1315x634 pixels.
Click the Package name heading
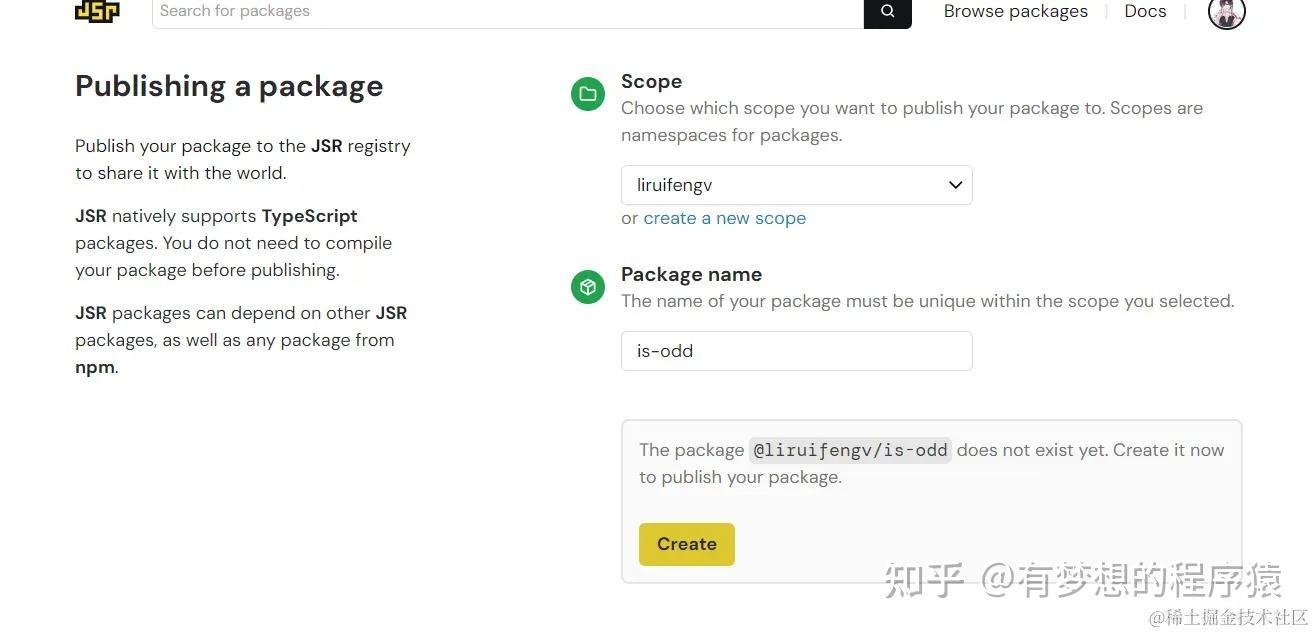[691, 274]
